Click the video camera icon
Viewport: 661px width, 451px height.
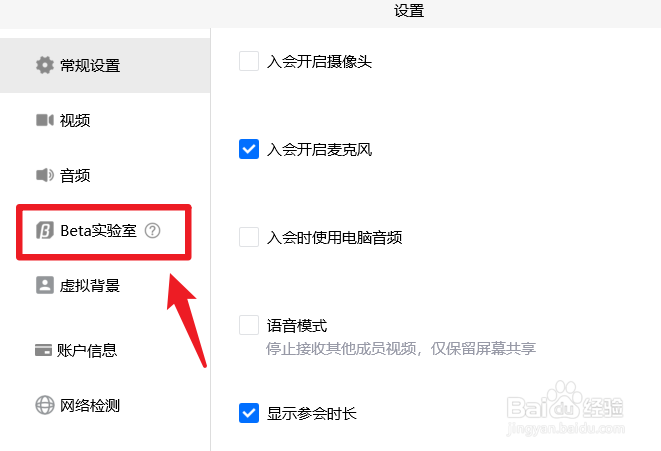pos(45,120)
